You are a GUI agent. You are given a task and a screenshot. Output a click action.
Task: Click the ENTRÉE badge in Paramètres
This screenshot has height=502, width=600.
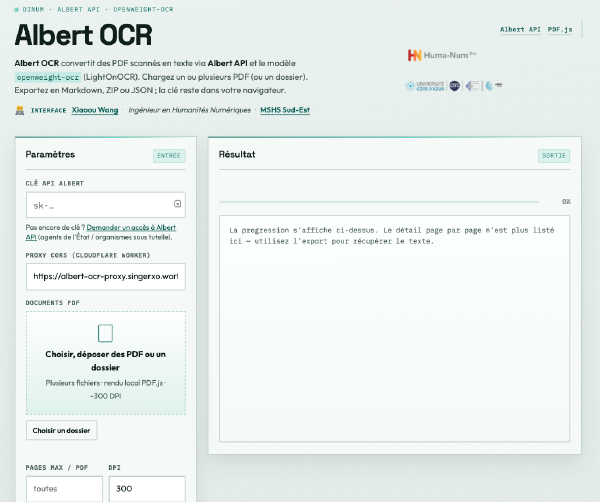(x=169, y=156)
